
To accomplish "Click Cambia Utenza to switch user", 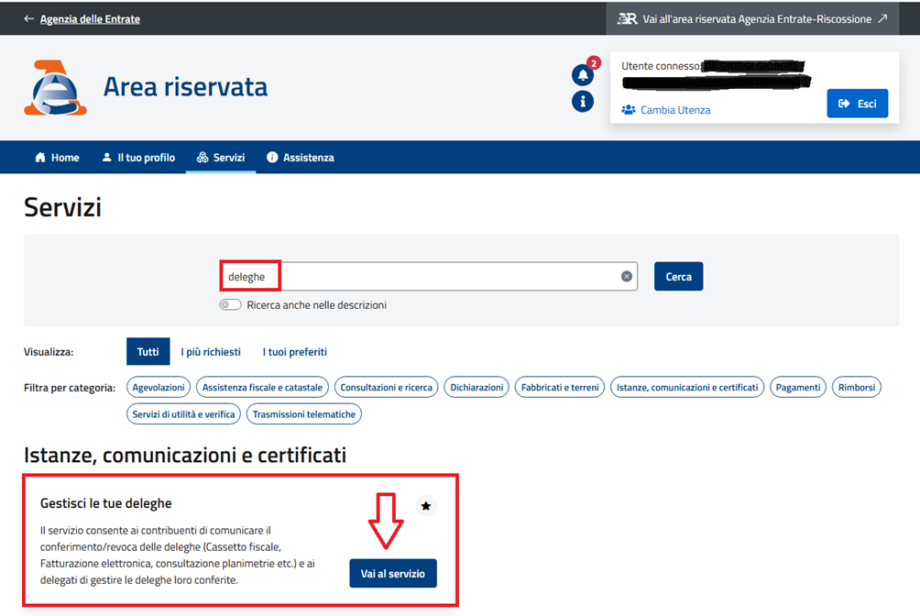I will (x=675, y=110).
